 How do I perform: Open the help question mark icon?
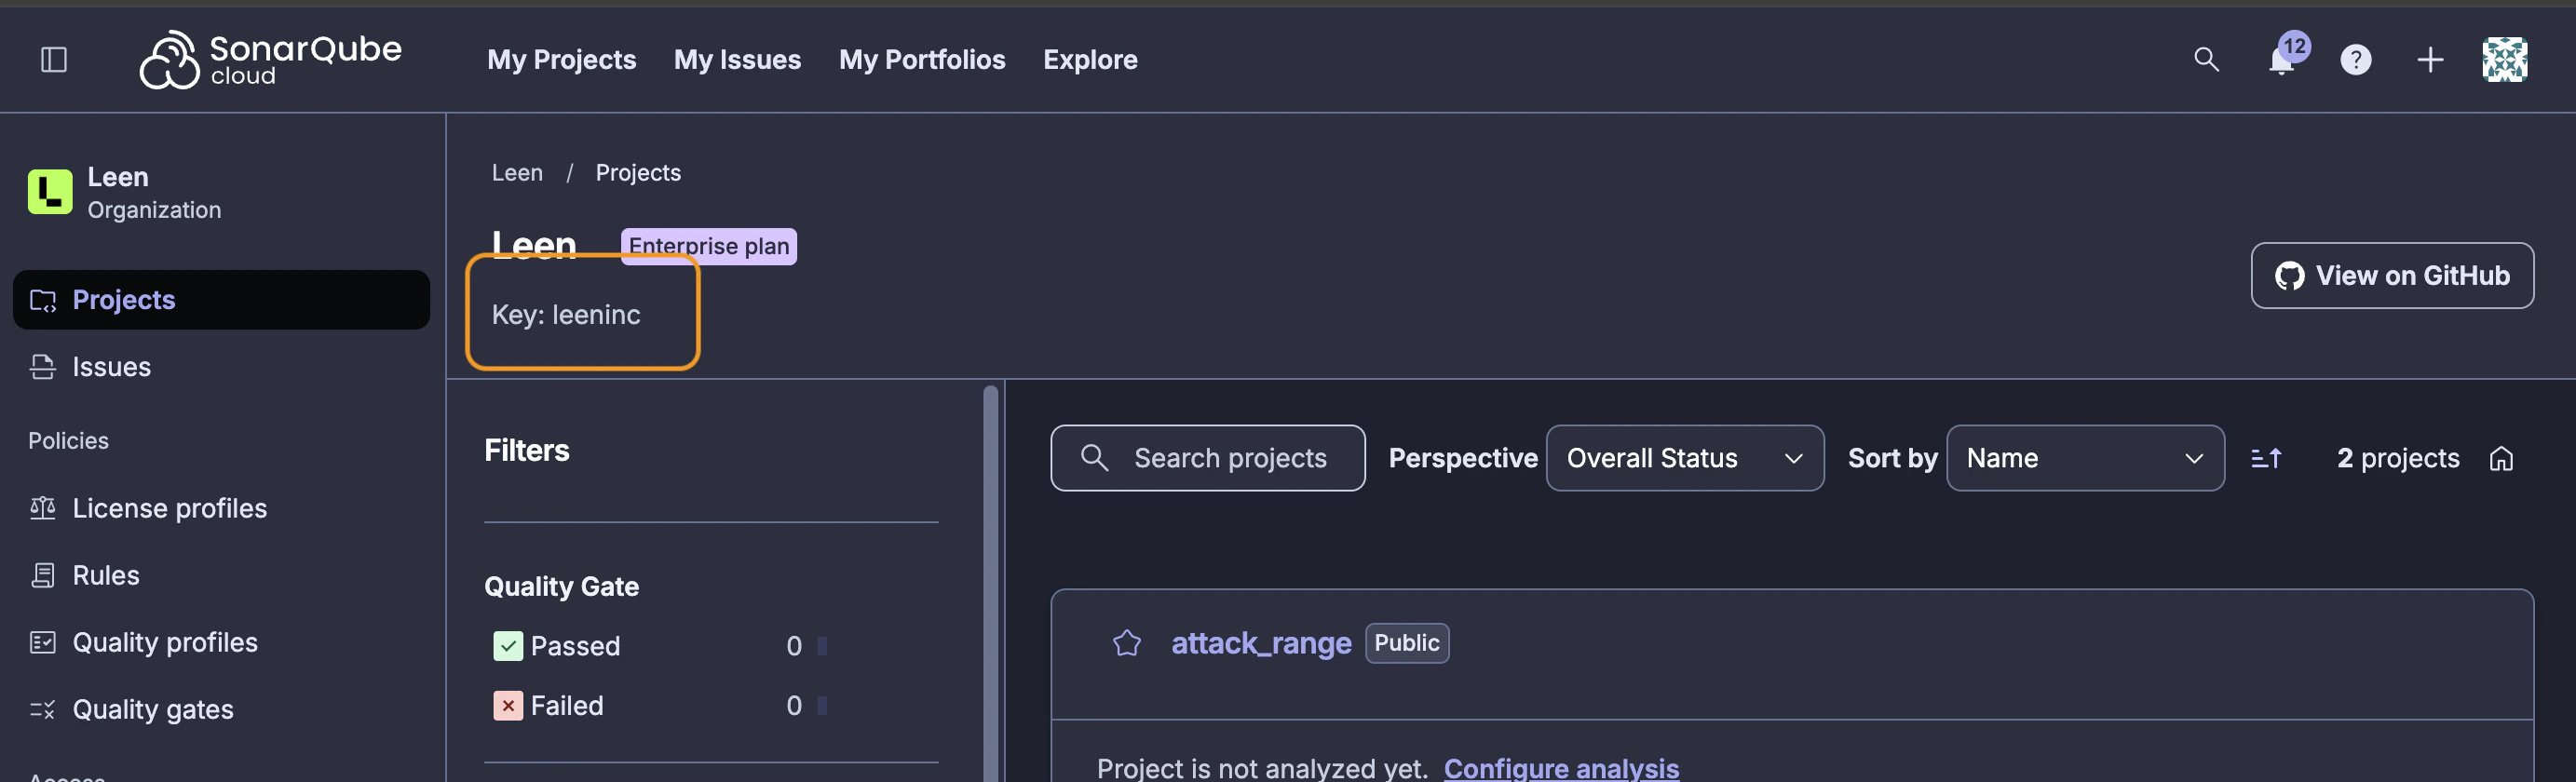pyautogui.click(x=2355, y=60)
